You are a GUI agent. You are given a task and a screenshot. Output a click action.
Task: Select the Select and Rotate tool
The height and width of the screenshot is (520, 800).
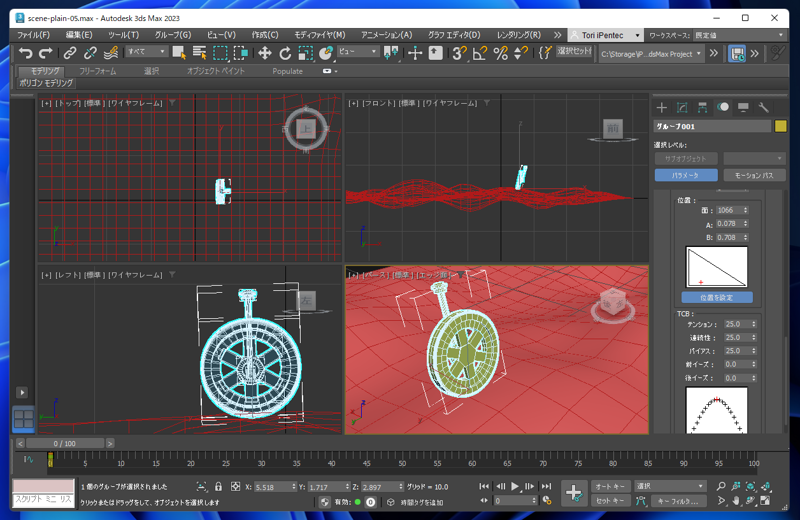coord(285,53)
